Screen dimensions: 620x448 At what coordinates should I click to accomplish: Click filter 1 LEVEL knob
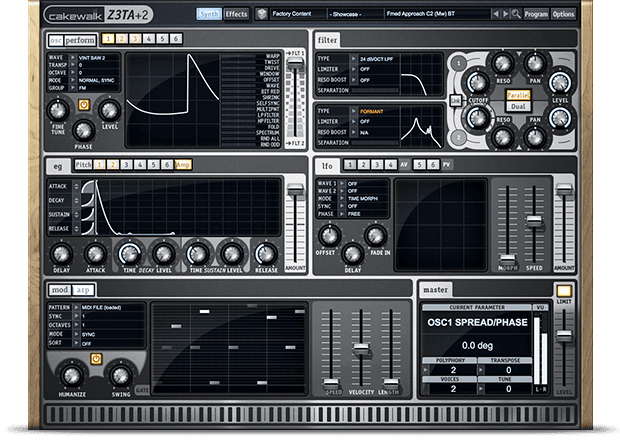tap(560, 83)
